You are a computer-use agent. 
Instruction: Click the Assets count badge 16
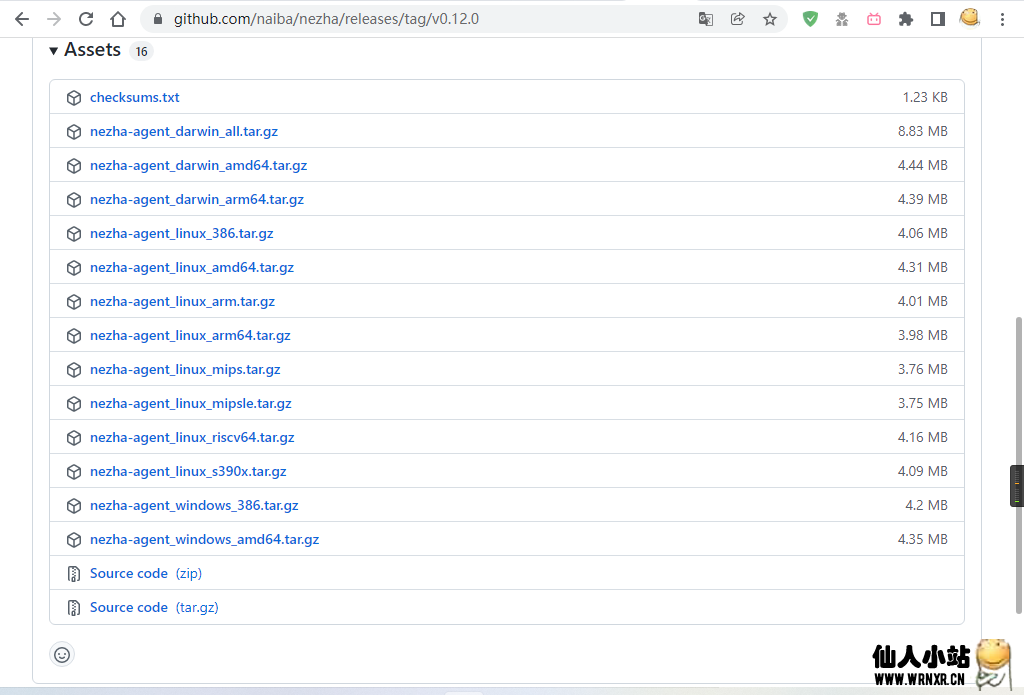tap(141, 51)
